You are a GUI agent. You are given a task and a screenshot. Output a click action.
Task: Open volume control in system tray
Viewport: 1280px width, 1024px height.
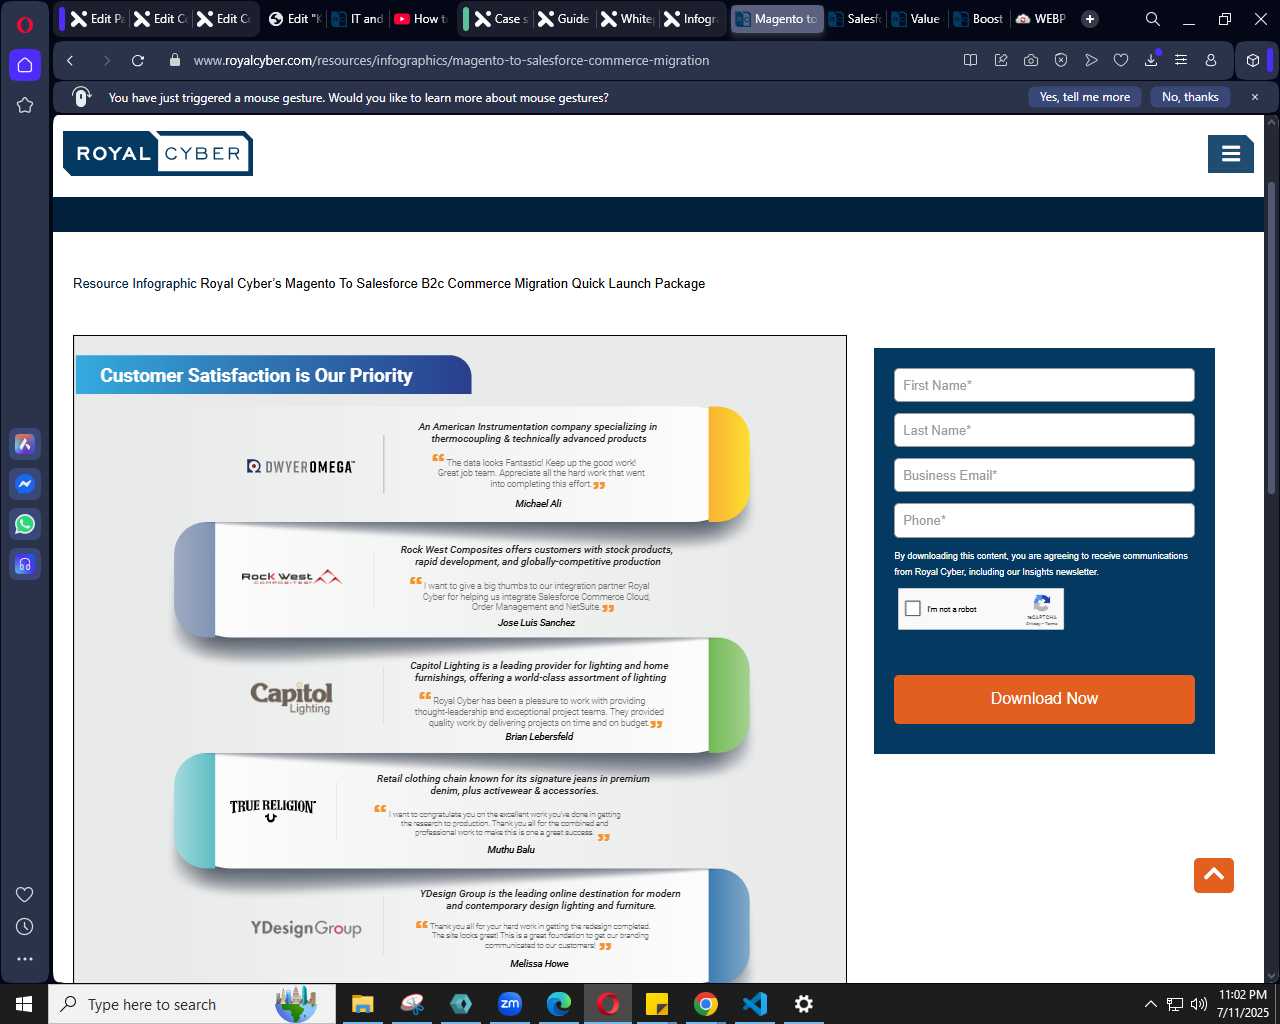[x=1199, y=1004]
